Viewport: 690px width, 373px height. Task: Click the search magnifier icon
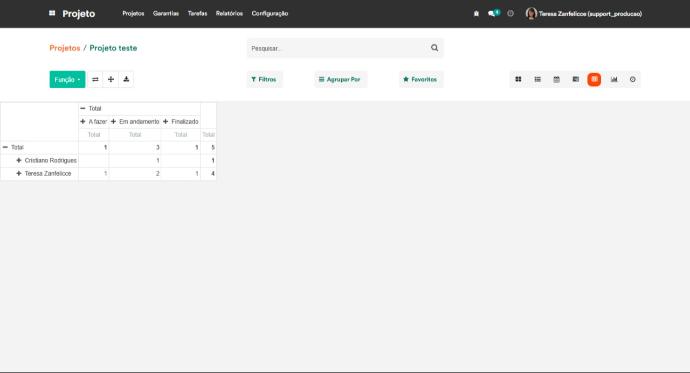(x=434, y=48)
